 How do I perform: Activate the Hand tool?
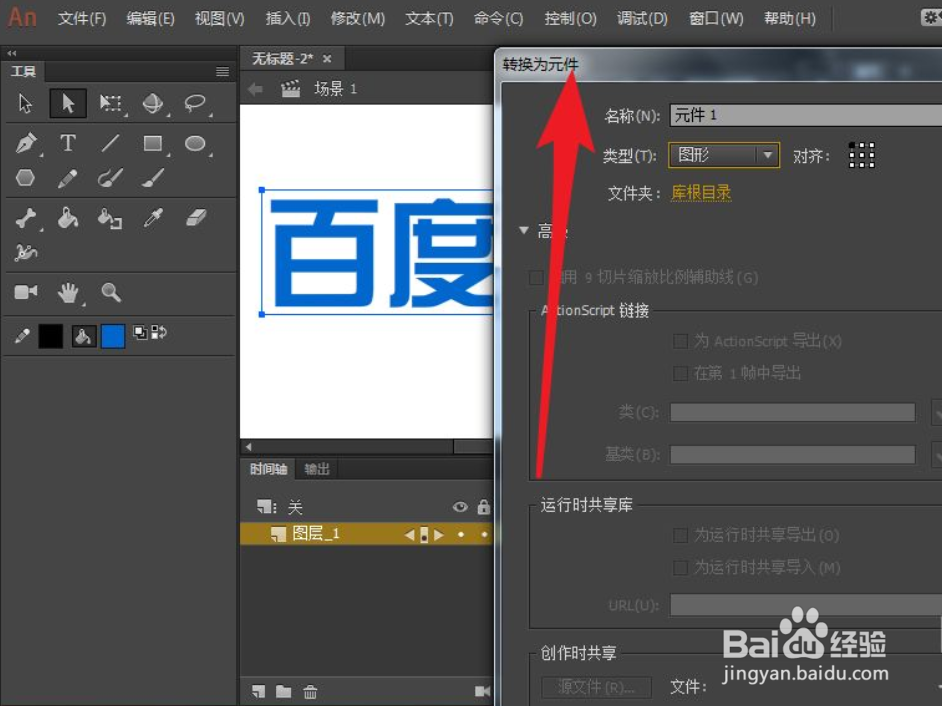coord(68,293)
